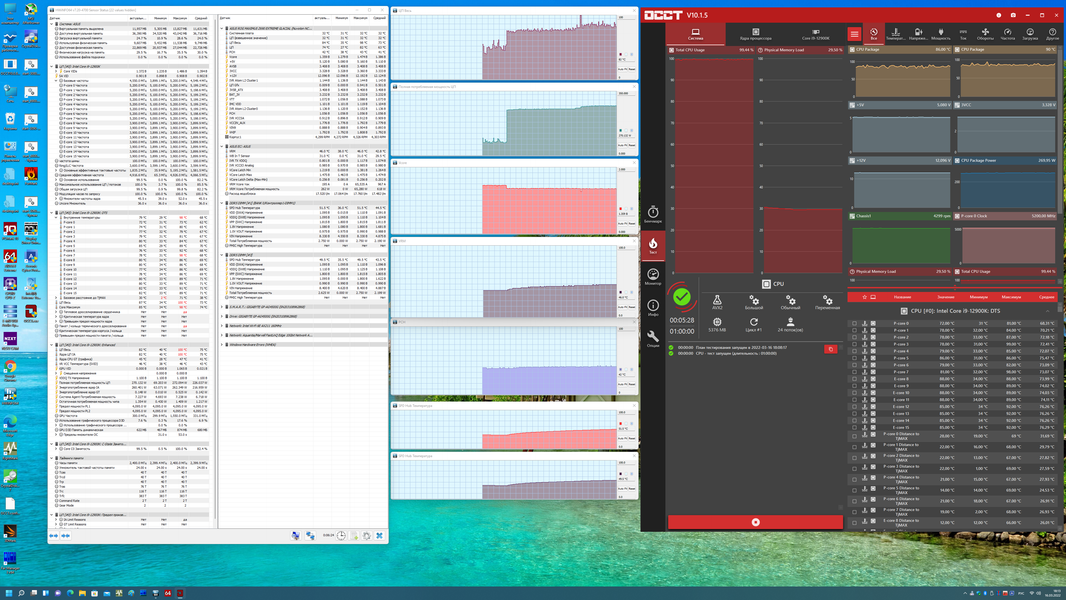Tick the P-core 5 checkbox
1066x600 pixels.
(855, 358)
